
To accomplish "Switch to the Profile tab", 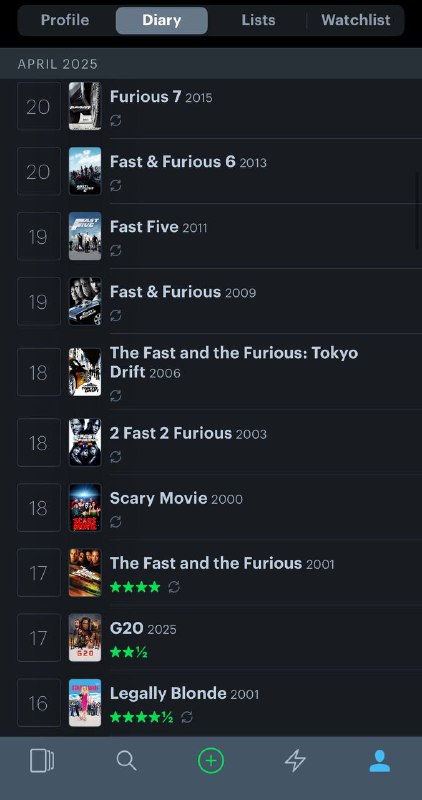I will pos(65,20).
